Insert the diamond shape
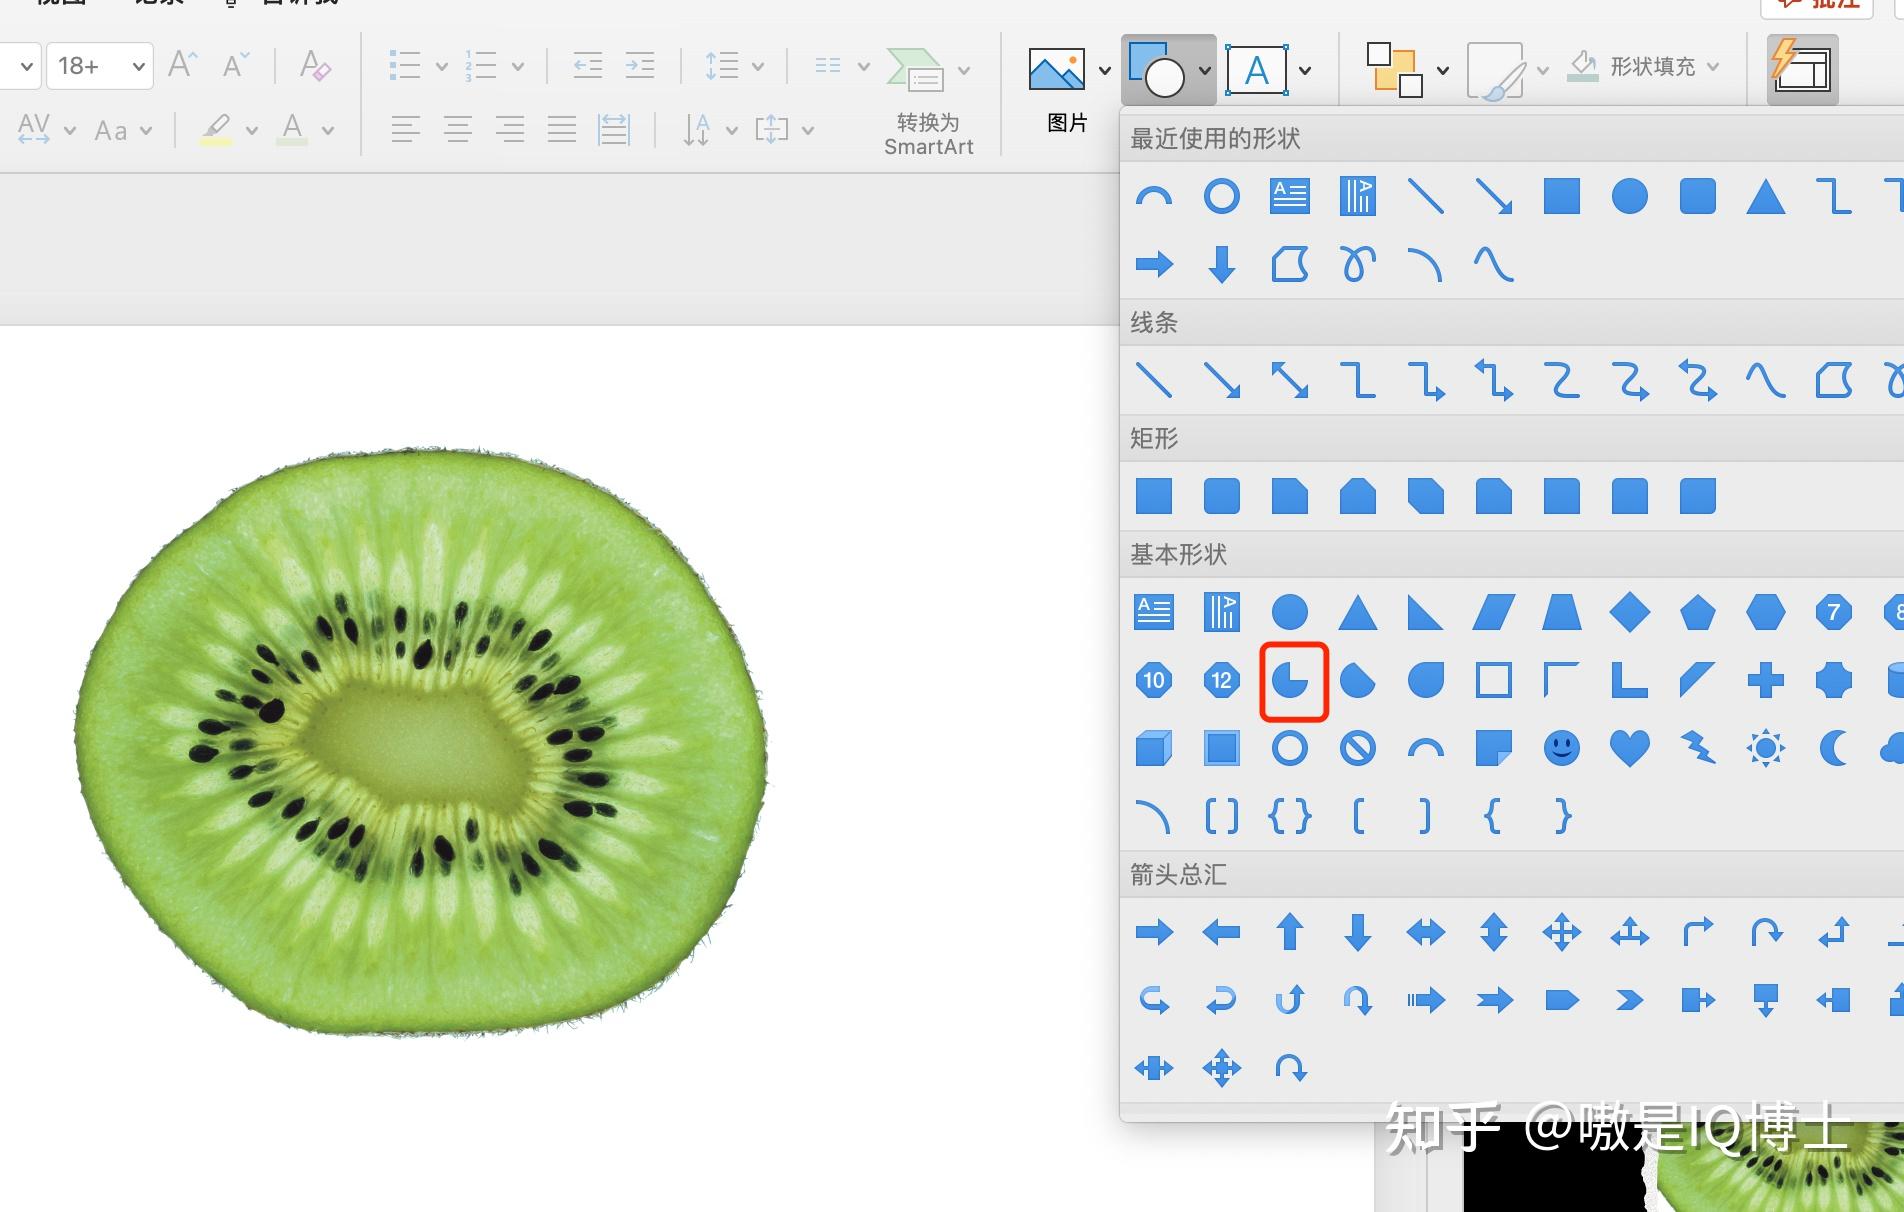The height and width of the screenshot is (1212, 1904). tap(1630, 612)
